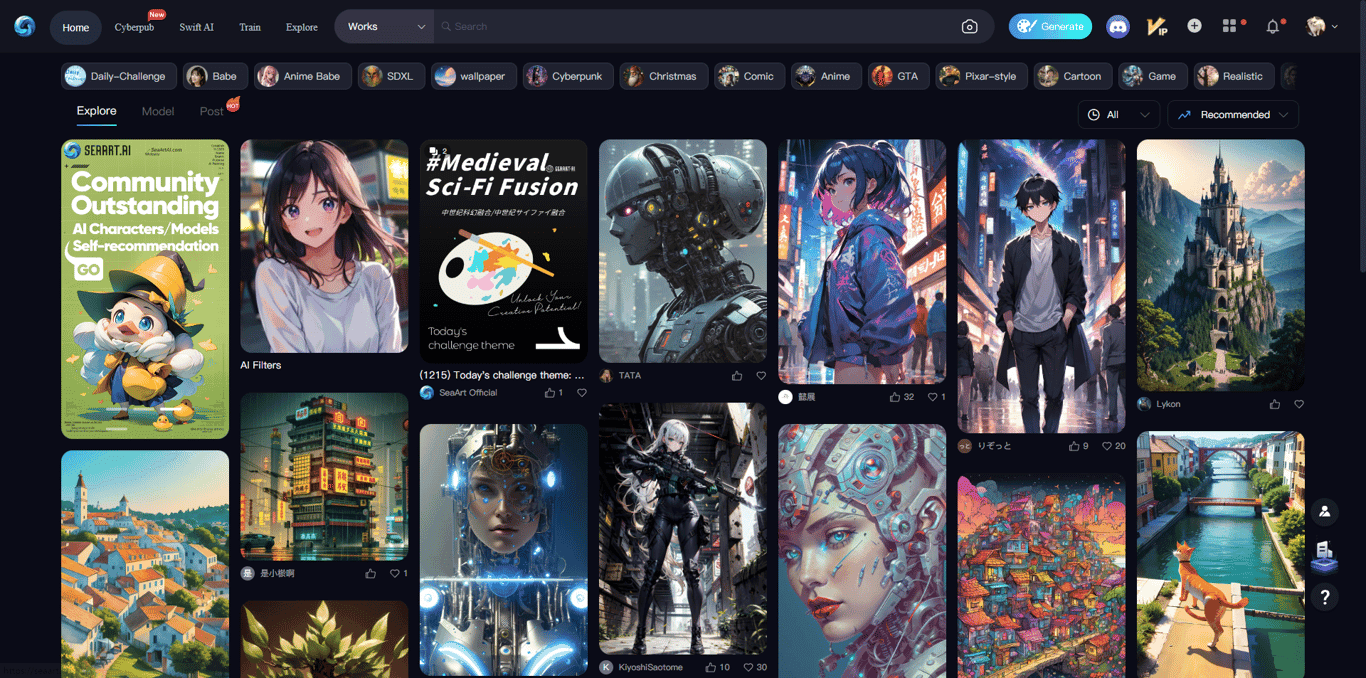Favorite Lykon's castle artwork via heart icon
Viewport: 1366px width, 678px height.
(1299, 404)
